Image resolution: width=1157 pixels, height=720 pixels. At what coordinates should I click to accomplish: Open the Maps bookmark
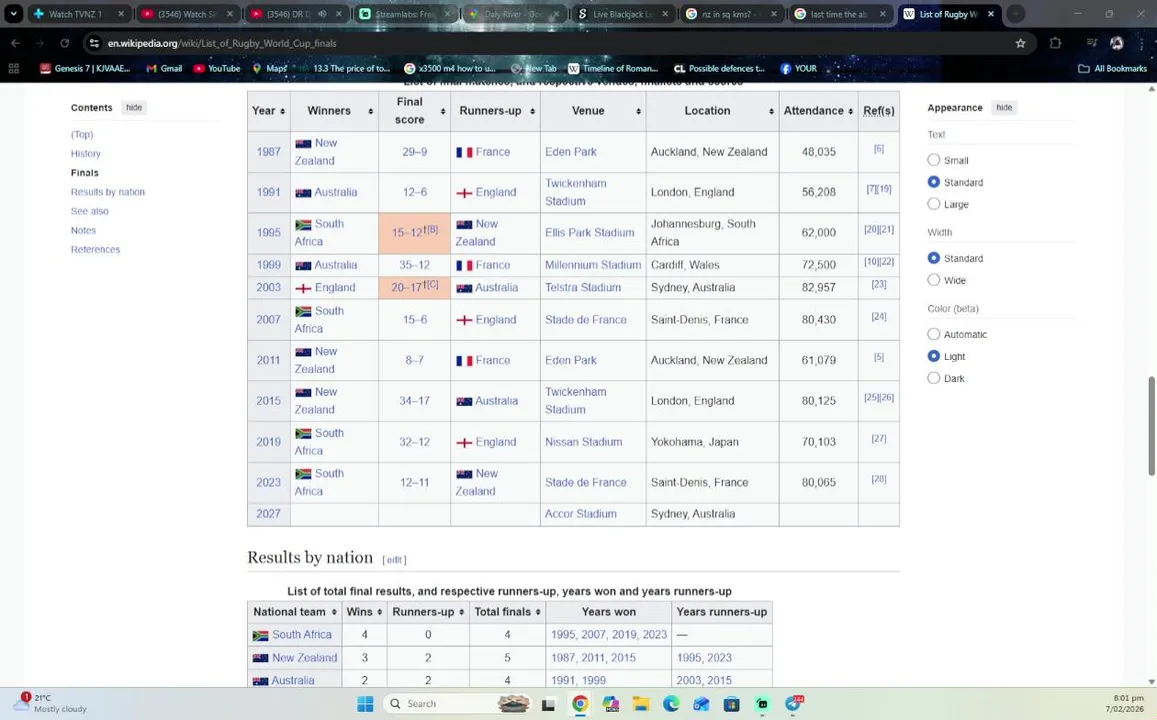(269, 69)
